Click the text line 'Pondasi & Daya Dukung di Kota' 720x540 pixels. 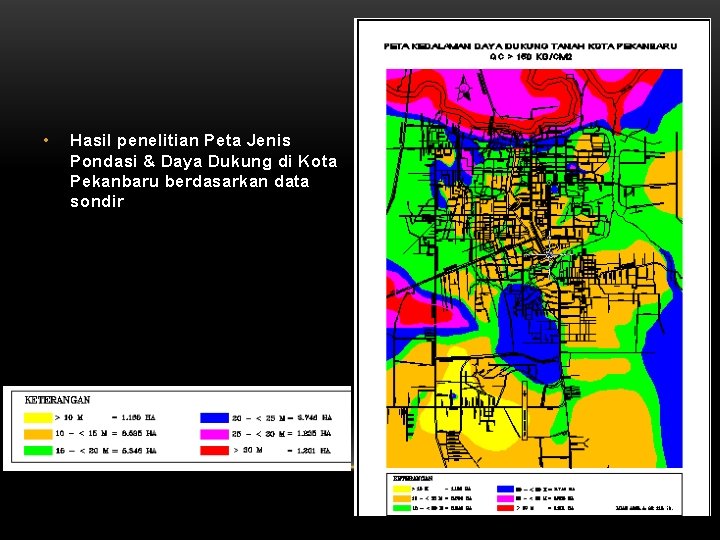[x=203, y=161]
